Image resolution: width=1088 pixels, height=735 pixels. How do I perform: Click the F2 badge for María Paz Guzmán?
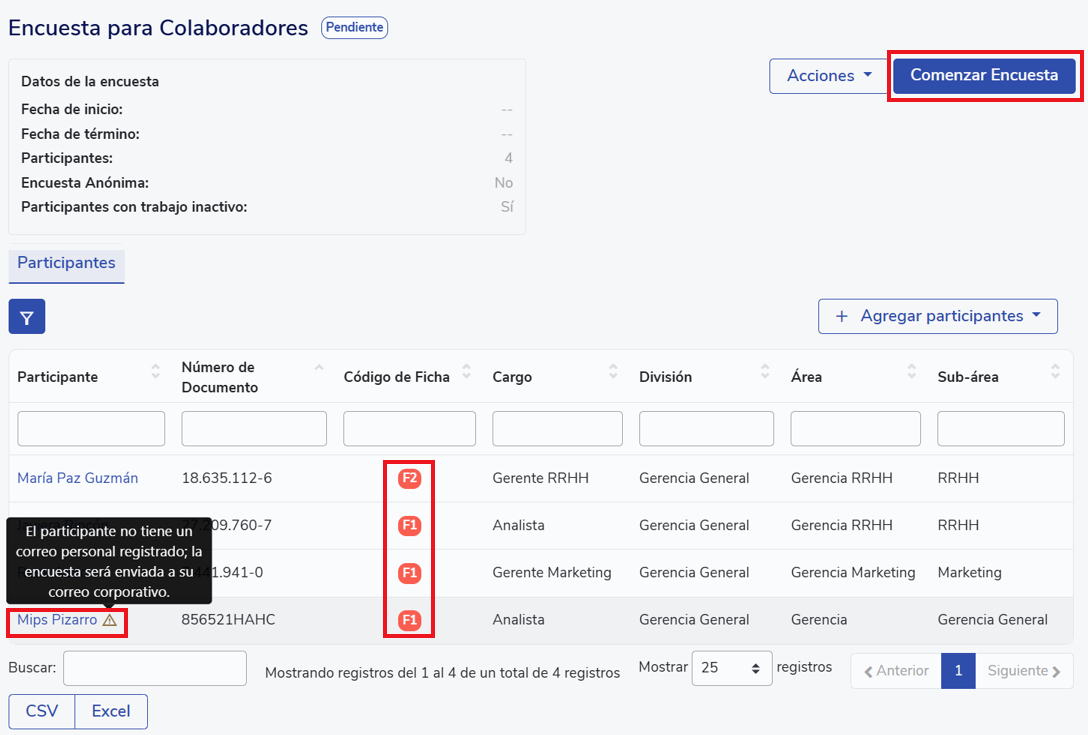409,478
